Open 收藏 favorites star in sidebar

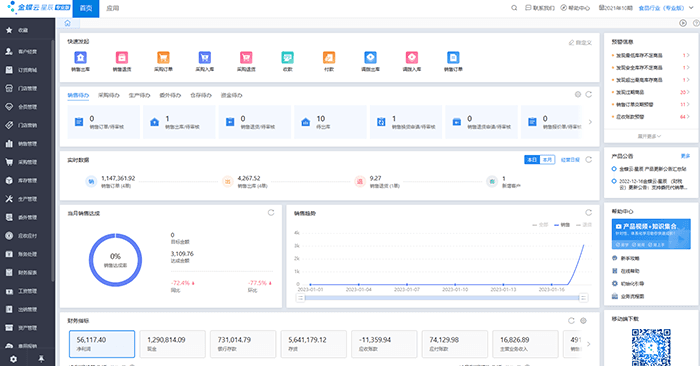click(9, 30)
